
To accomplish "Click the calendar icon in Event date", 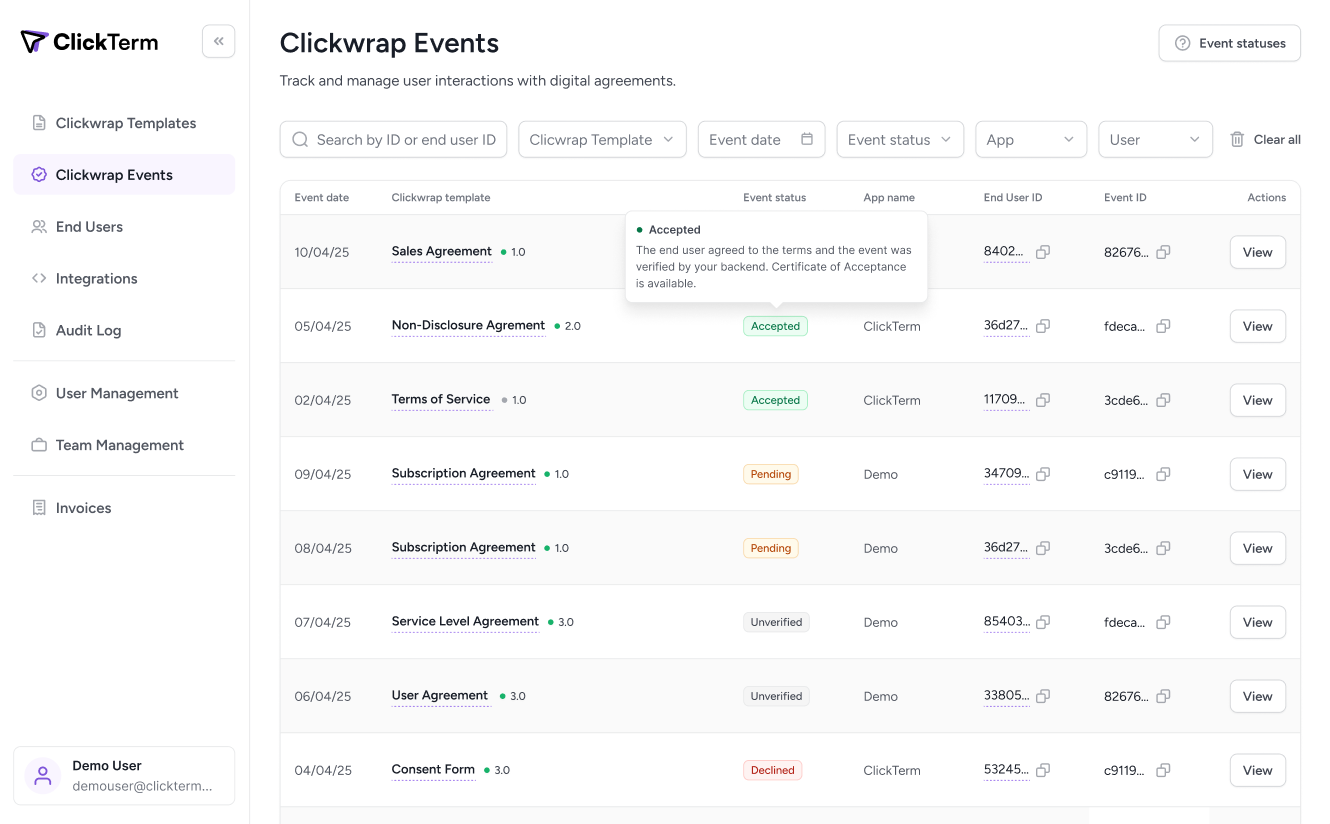I will pyautogui.click(x=807, y=139).
